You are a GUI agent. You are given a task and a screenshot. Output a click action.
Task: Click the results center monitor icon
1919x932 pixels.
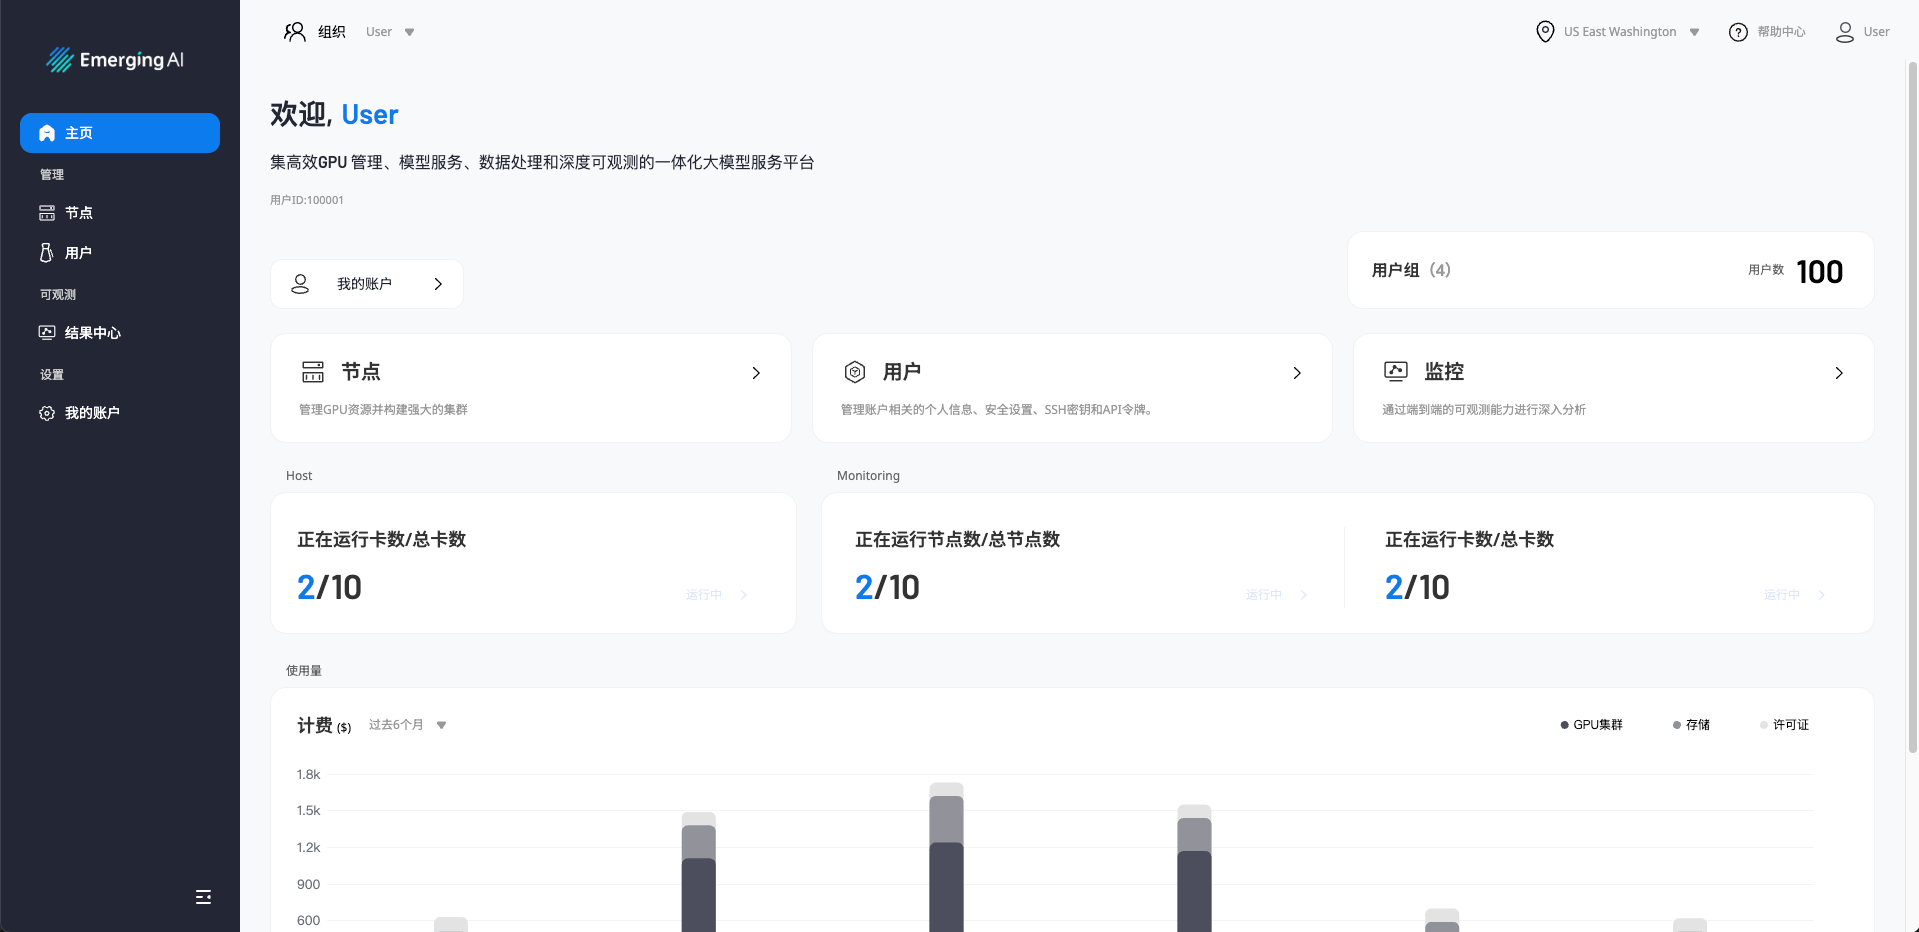(x=47, y=332)
